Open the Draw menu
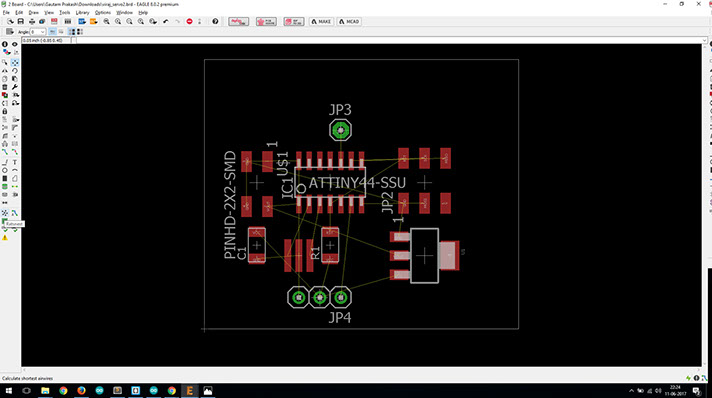 point(33,13)
